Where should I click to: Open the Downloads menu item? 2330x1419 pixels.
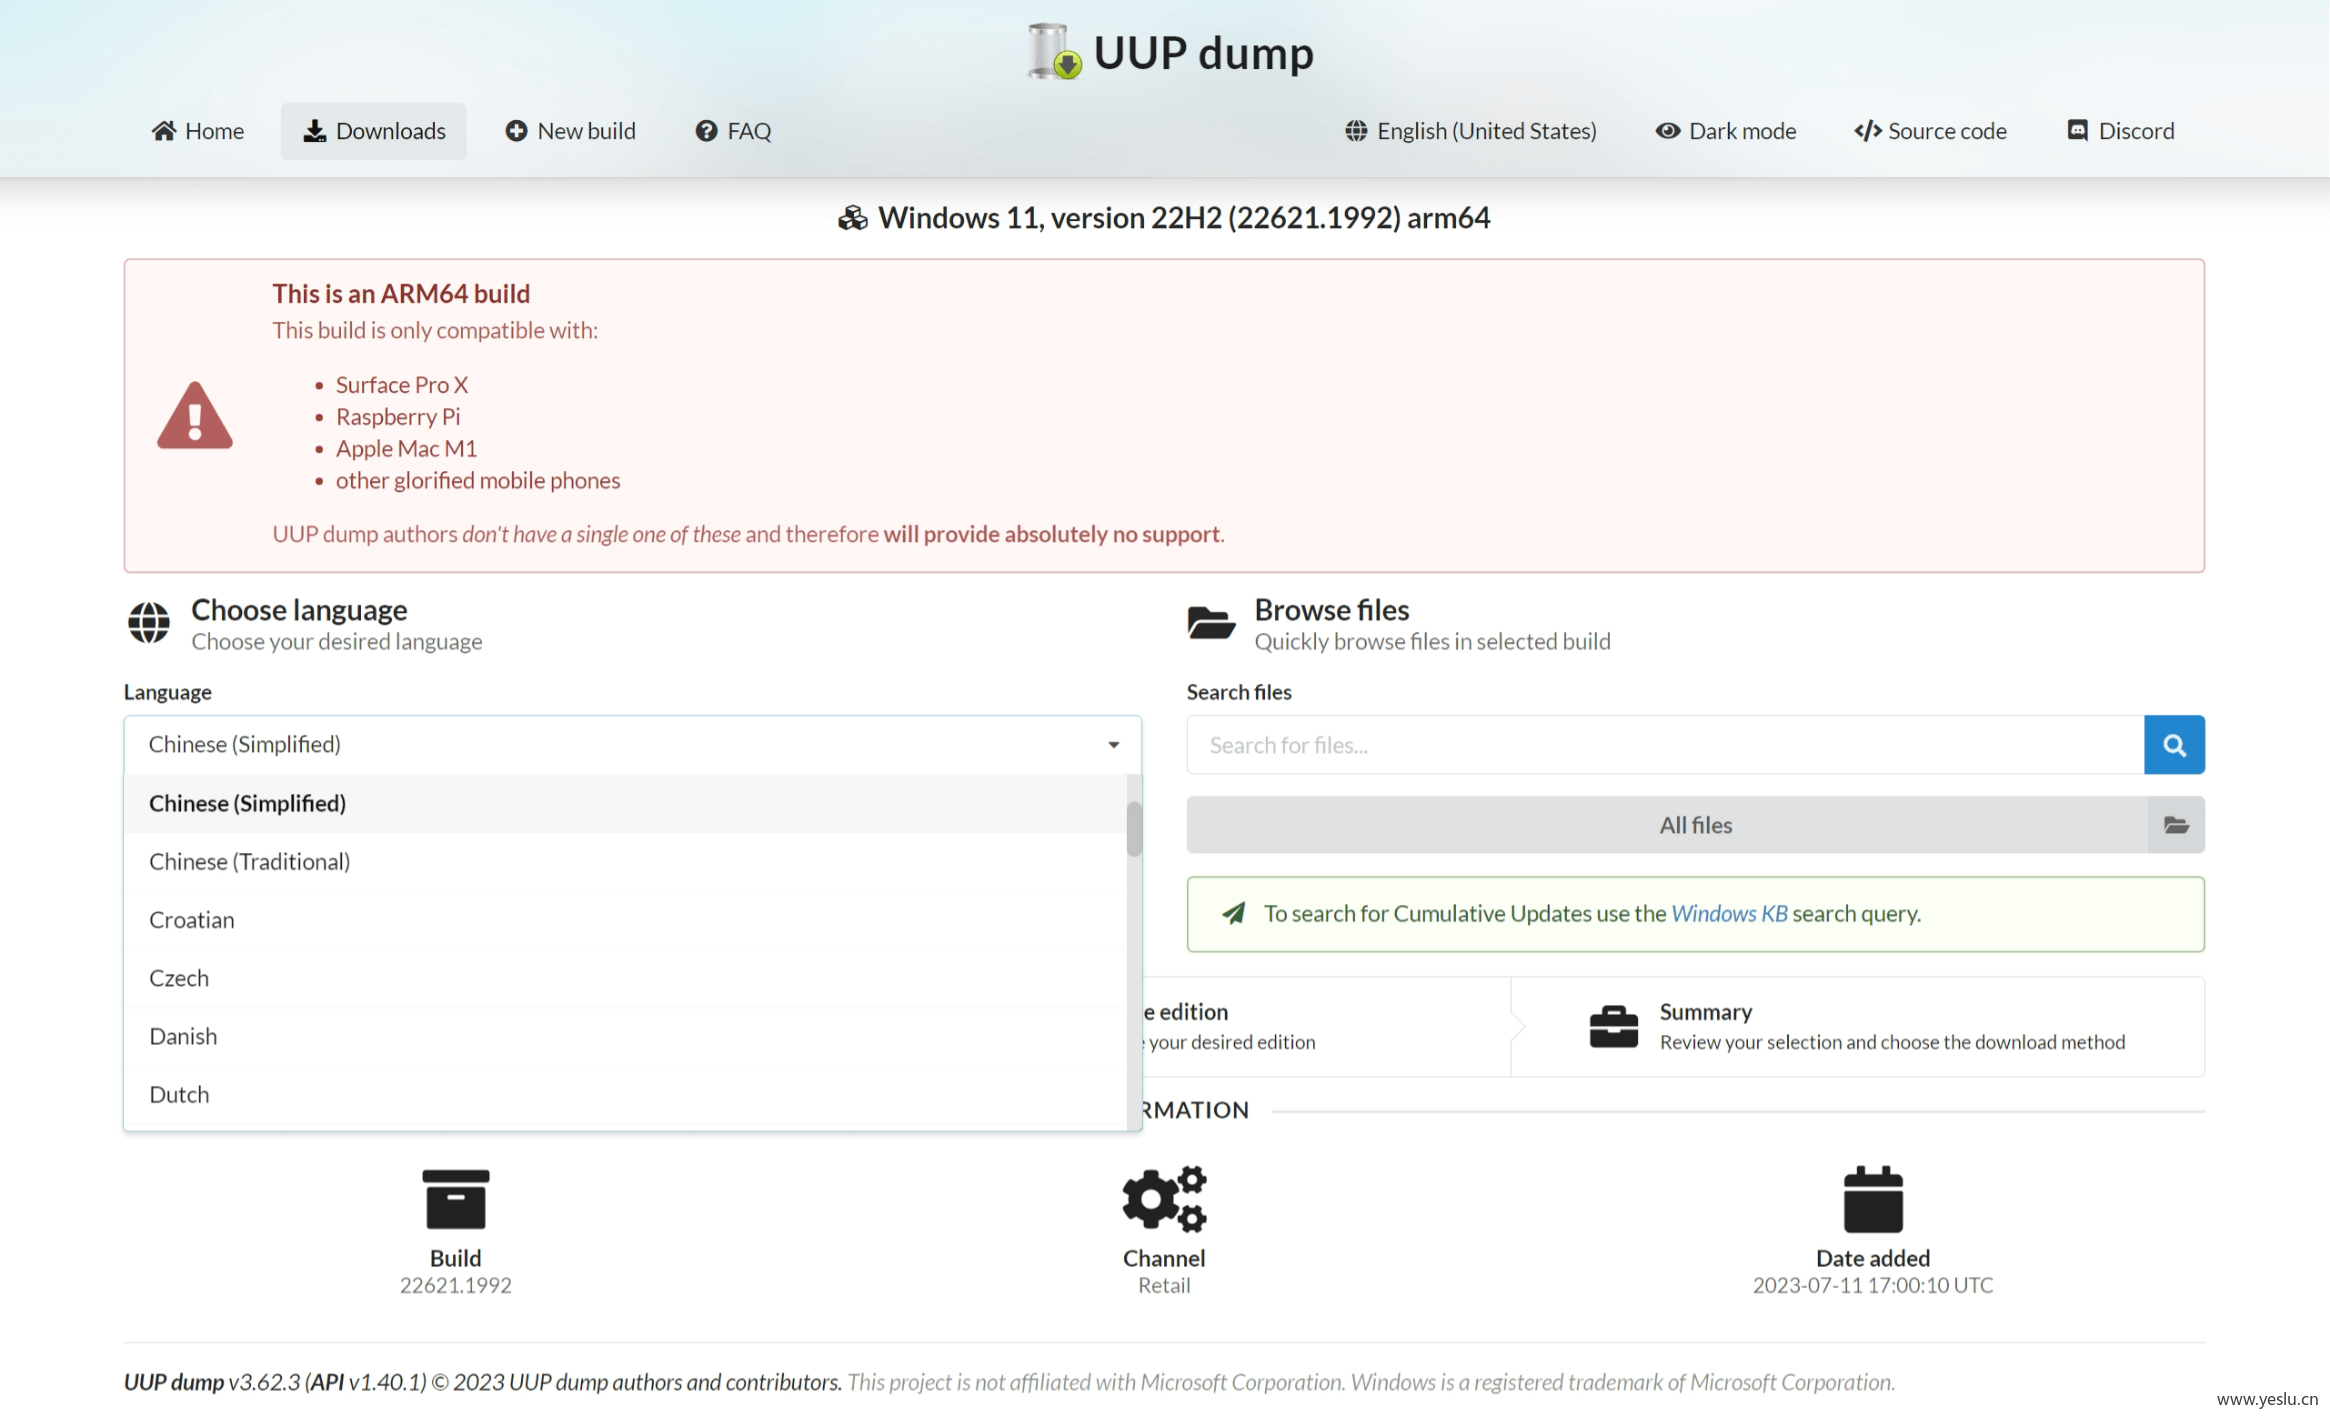coord(374,131)
